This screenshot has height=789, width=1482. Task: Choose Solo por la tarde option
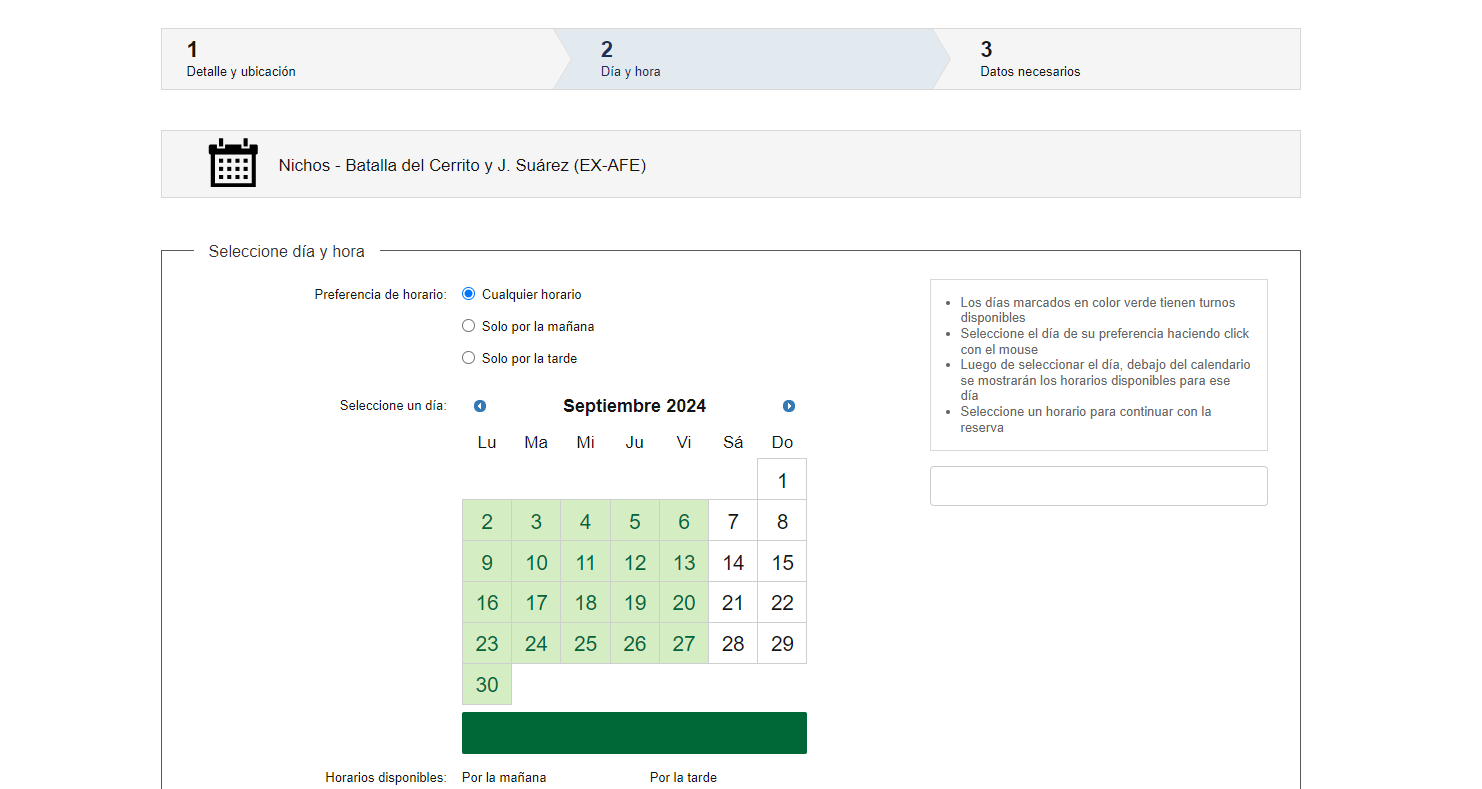click(468, 358)
